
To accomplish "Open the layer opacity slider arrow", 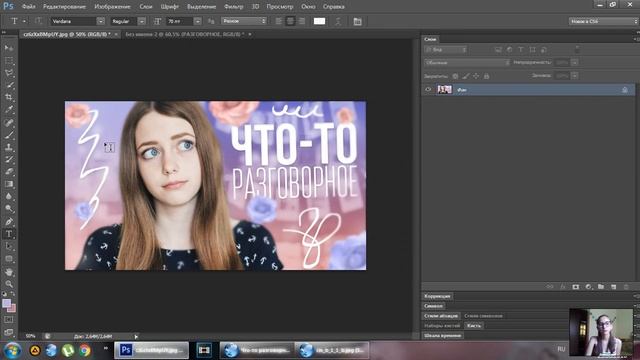I will 575,62.
